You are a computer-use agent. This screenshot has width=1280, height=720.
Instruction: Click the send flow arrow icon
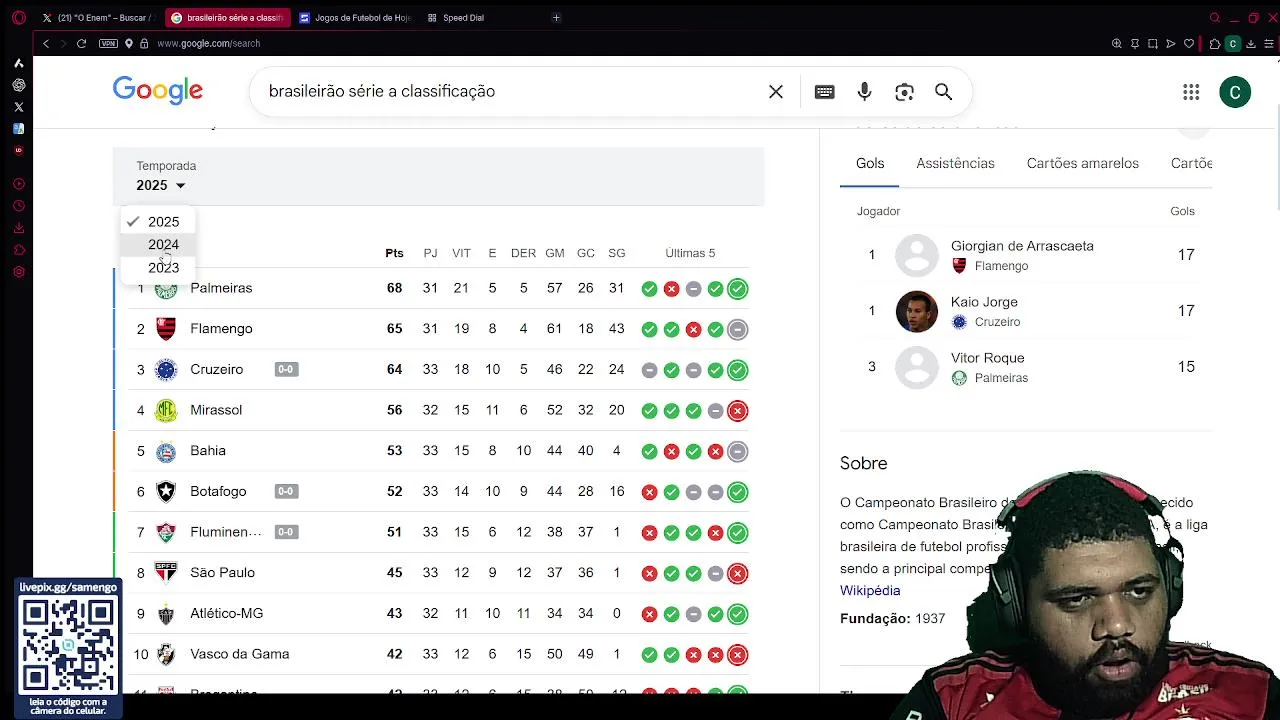pyautogui.click(x=1170, y=43)
